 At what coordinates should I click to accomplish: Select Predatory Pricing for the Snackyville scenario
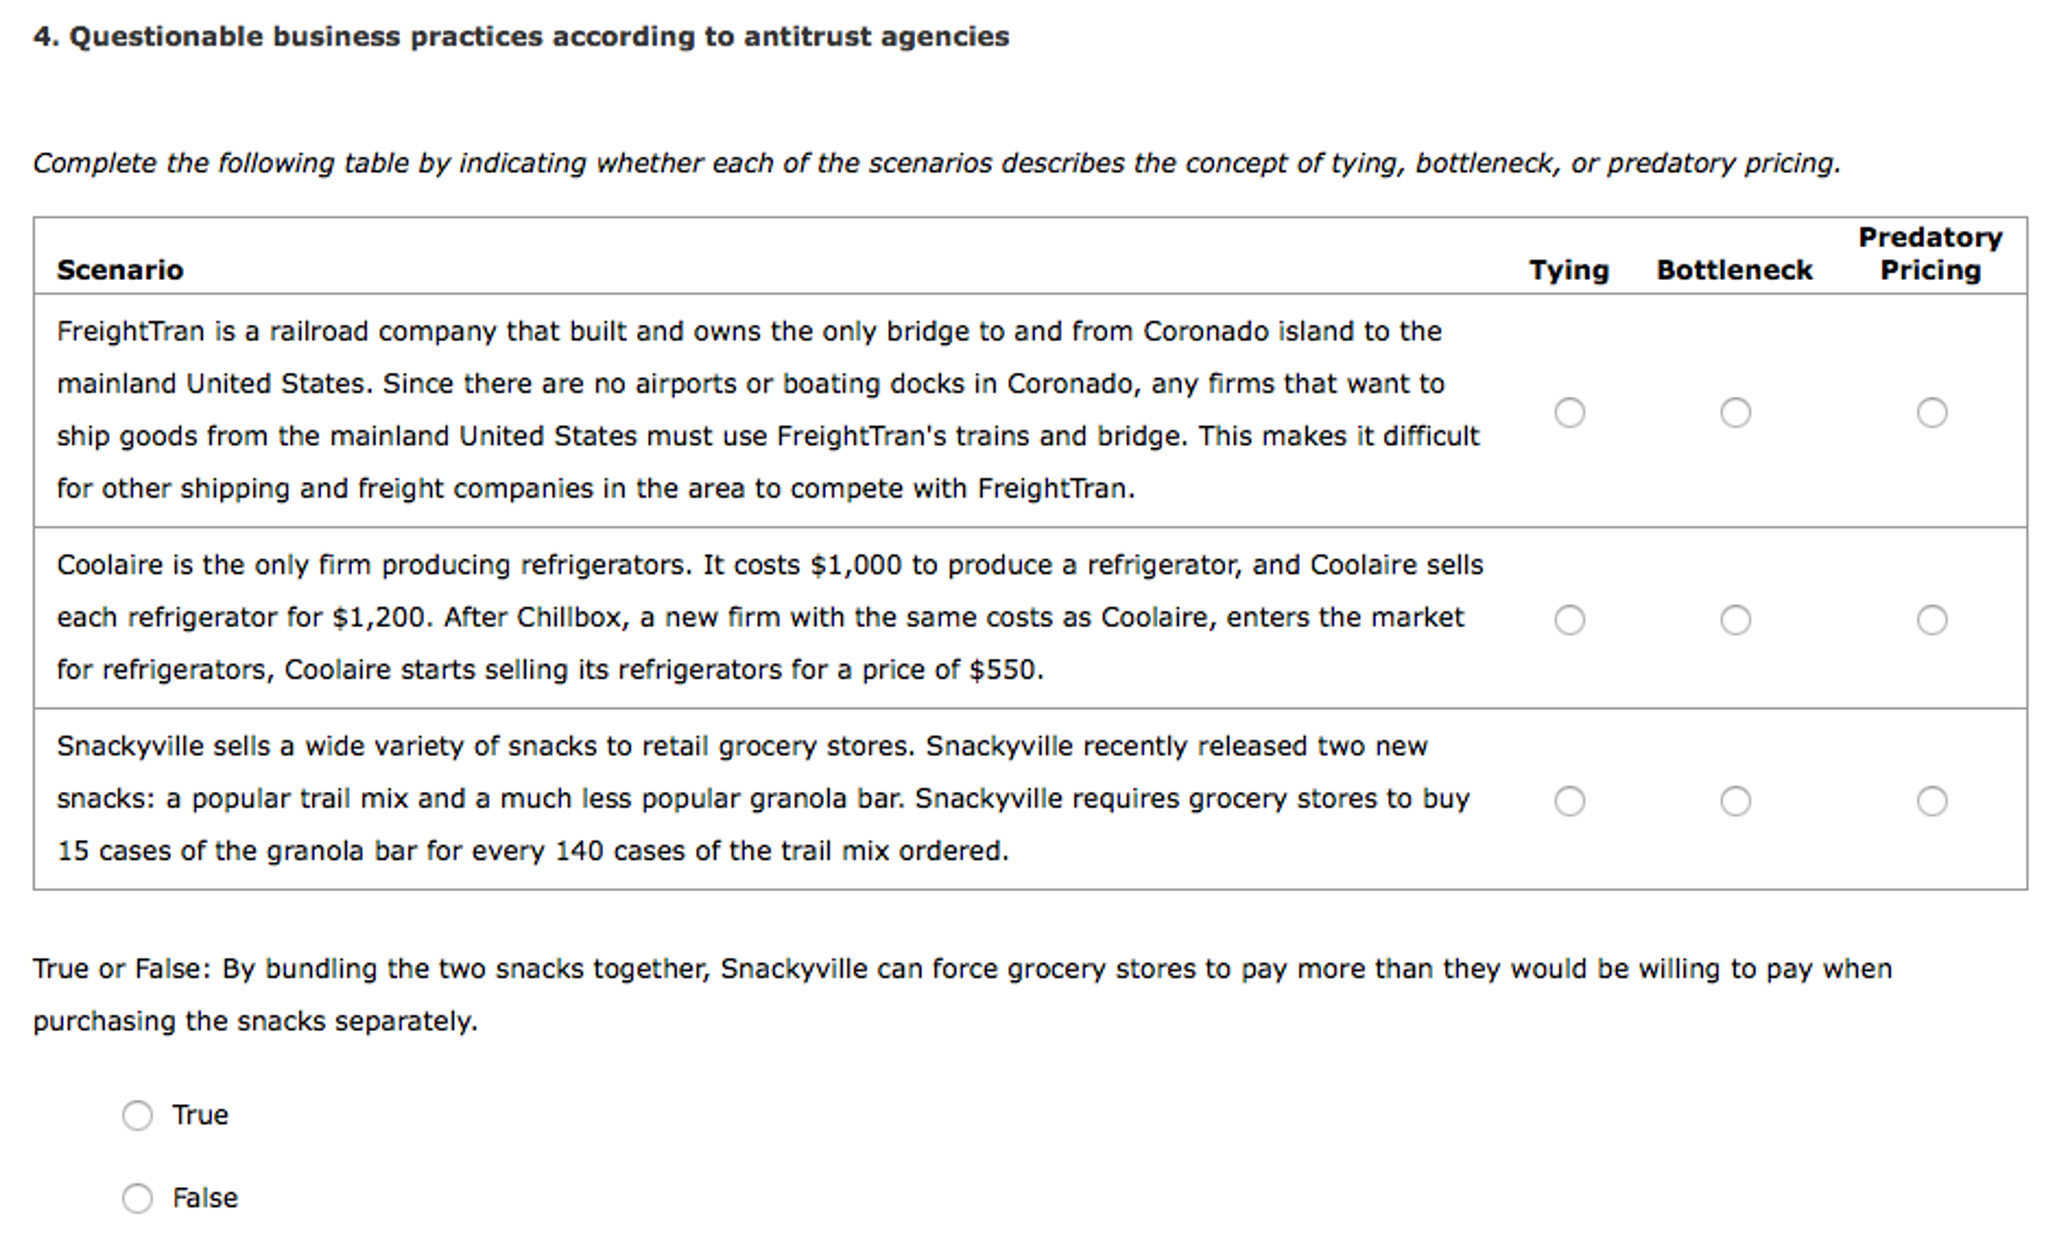(1930, 800)
